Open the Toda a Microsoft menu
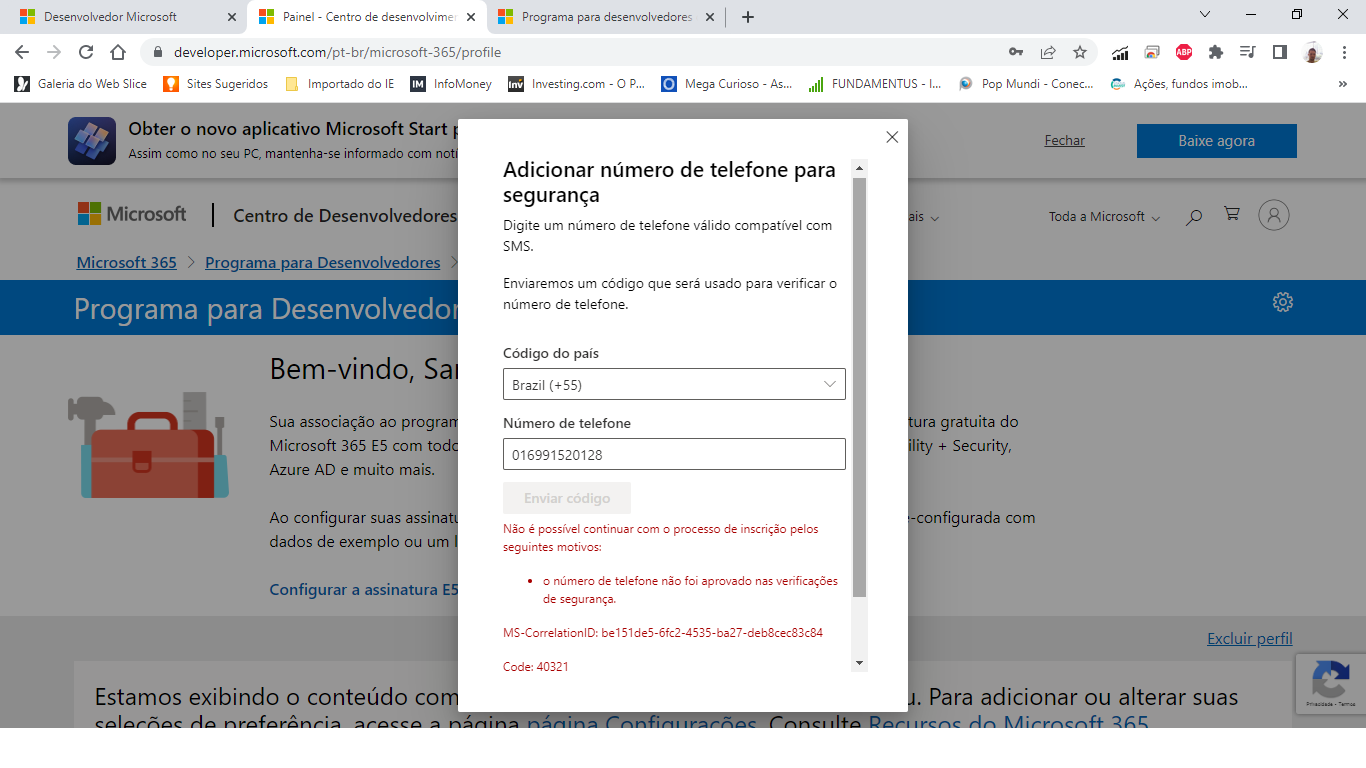This screenshot has width=1366, height=768. coord(1104,217)
